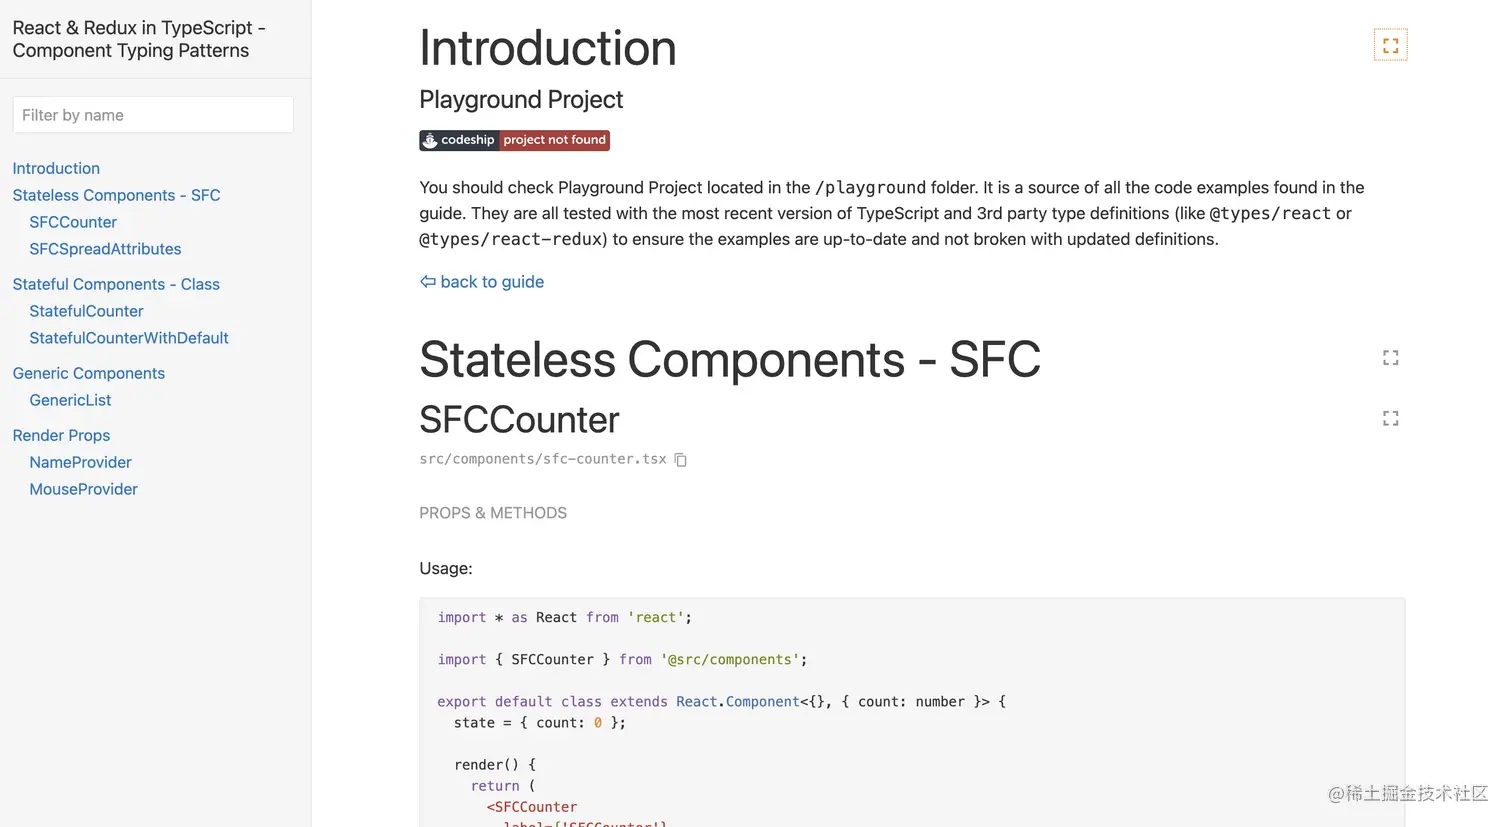This screenshot has width=1512, height=827.
Task: Click back to guide arrow link
Action: click(482, 282)
